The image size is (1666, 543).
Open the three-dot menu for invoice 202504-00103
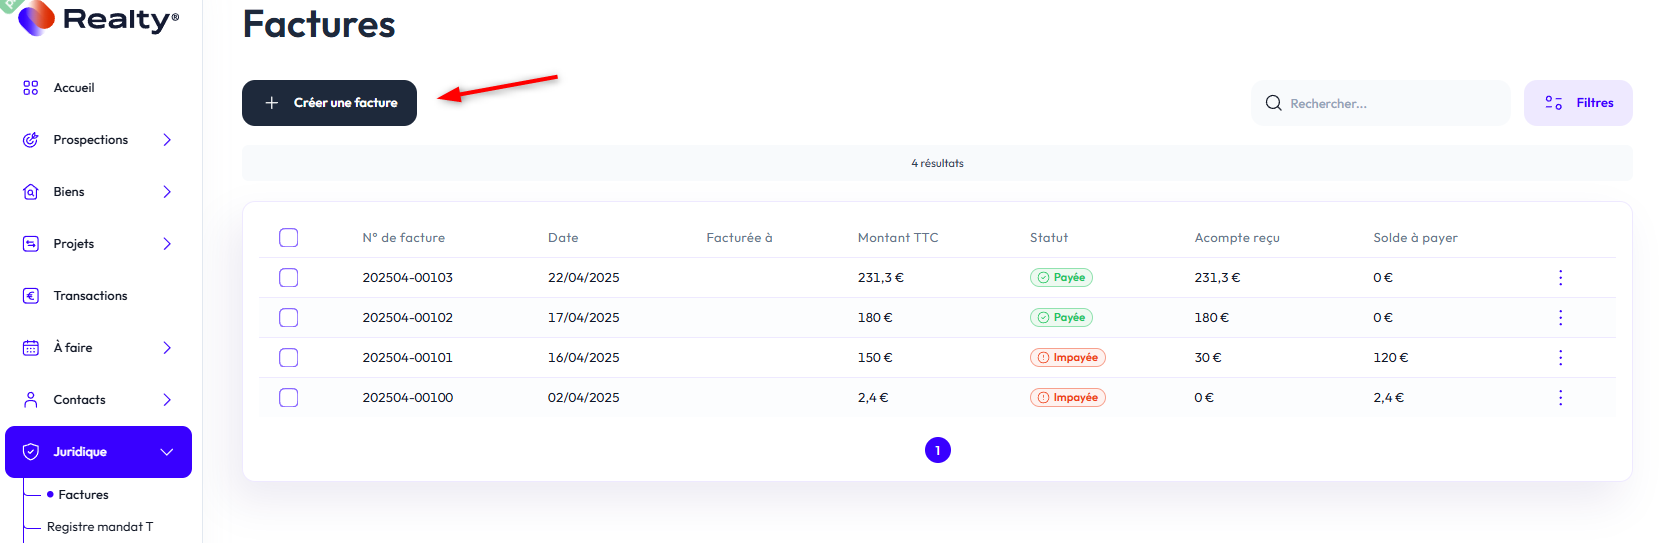[x=1560, y=278]
